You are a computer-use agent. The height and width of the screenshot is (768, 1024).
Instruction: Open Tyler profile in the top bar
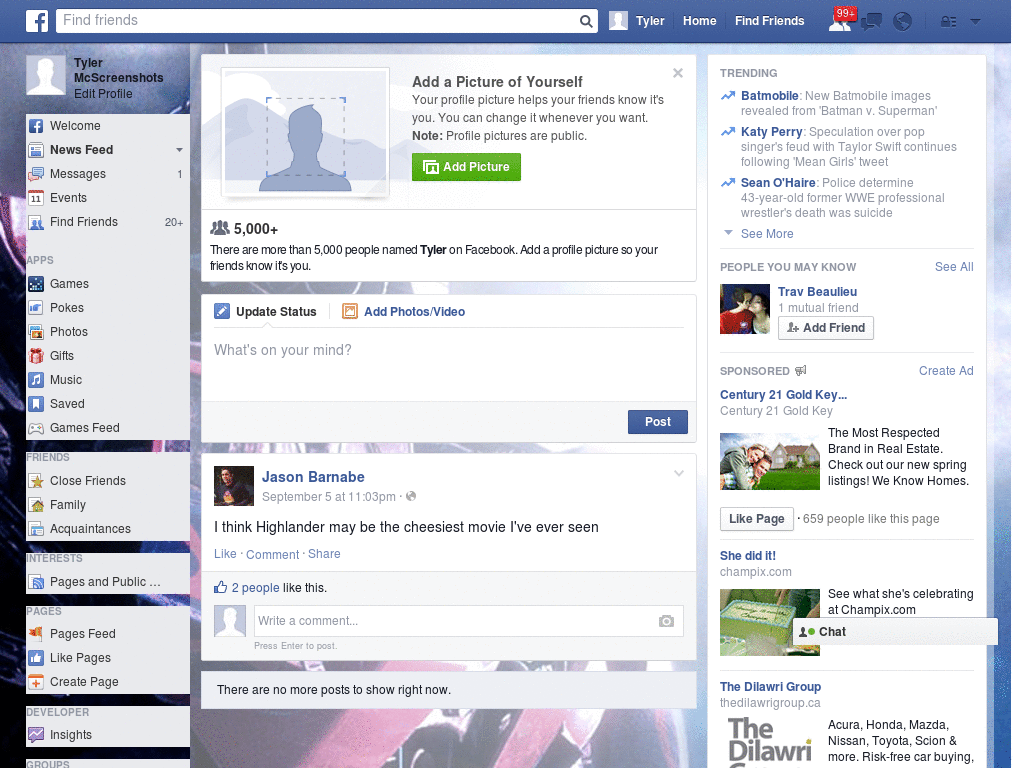(637, 21)
